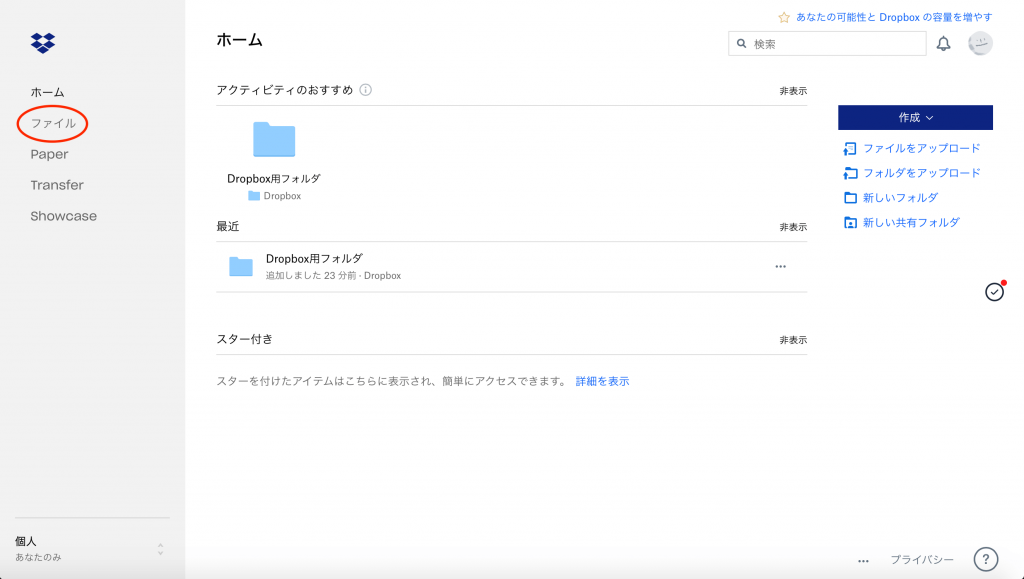
Task: Click the 新しいフォルダ folder icon
Action: tap(850, 198)
